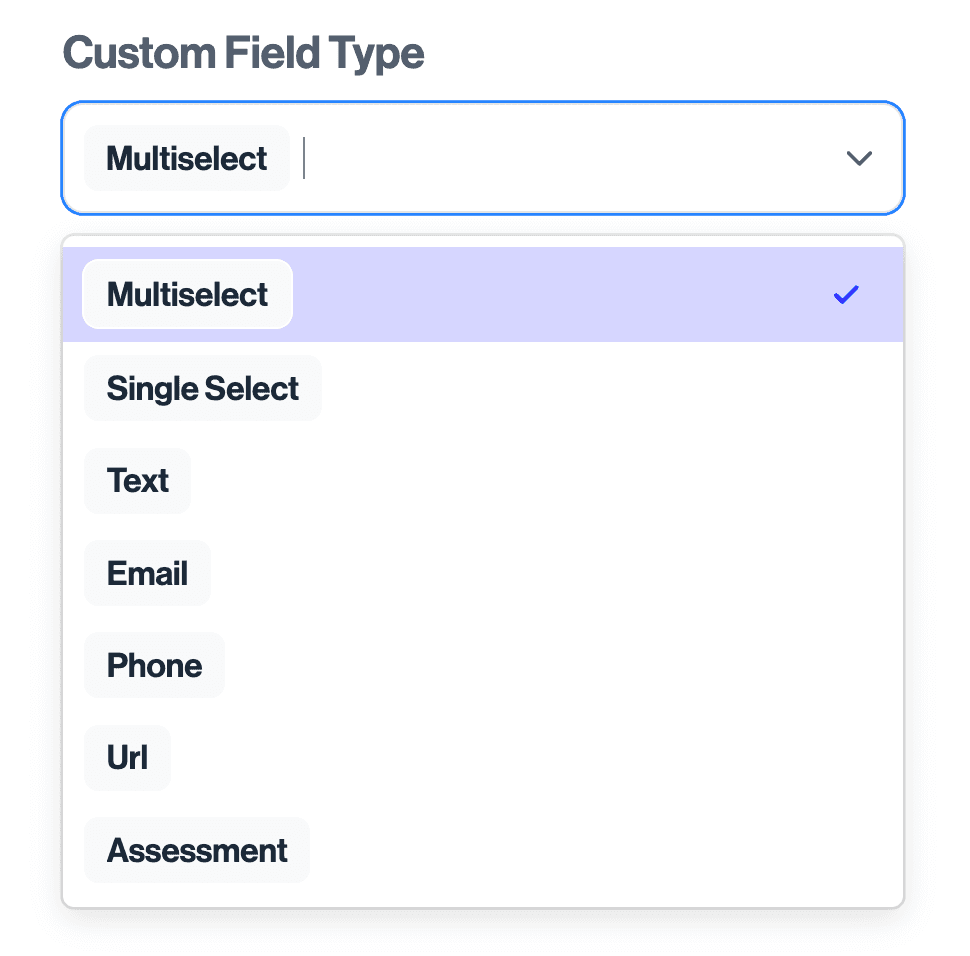Deselect the highlighted Multiselect option
970x956 pixels.
click(187, 294)
